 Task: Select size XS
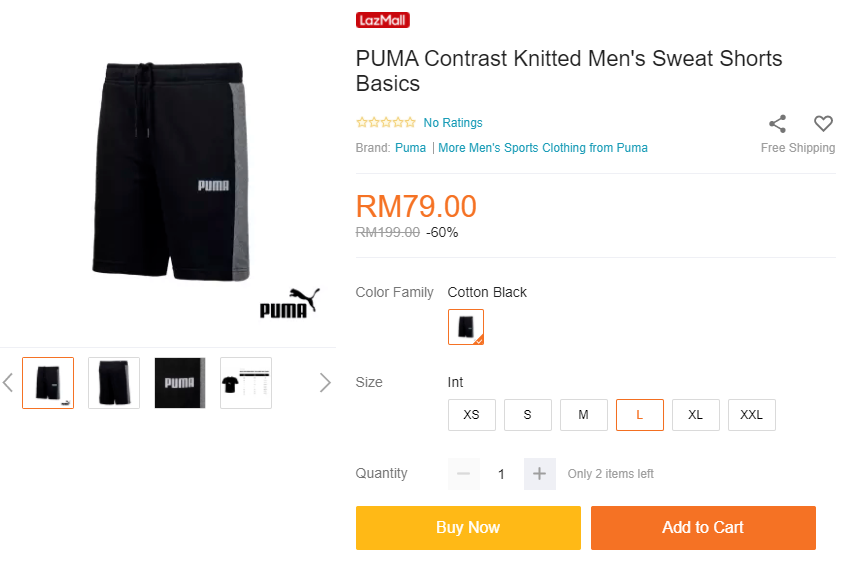tap(472, 415)
